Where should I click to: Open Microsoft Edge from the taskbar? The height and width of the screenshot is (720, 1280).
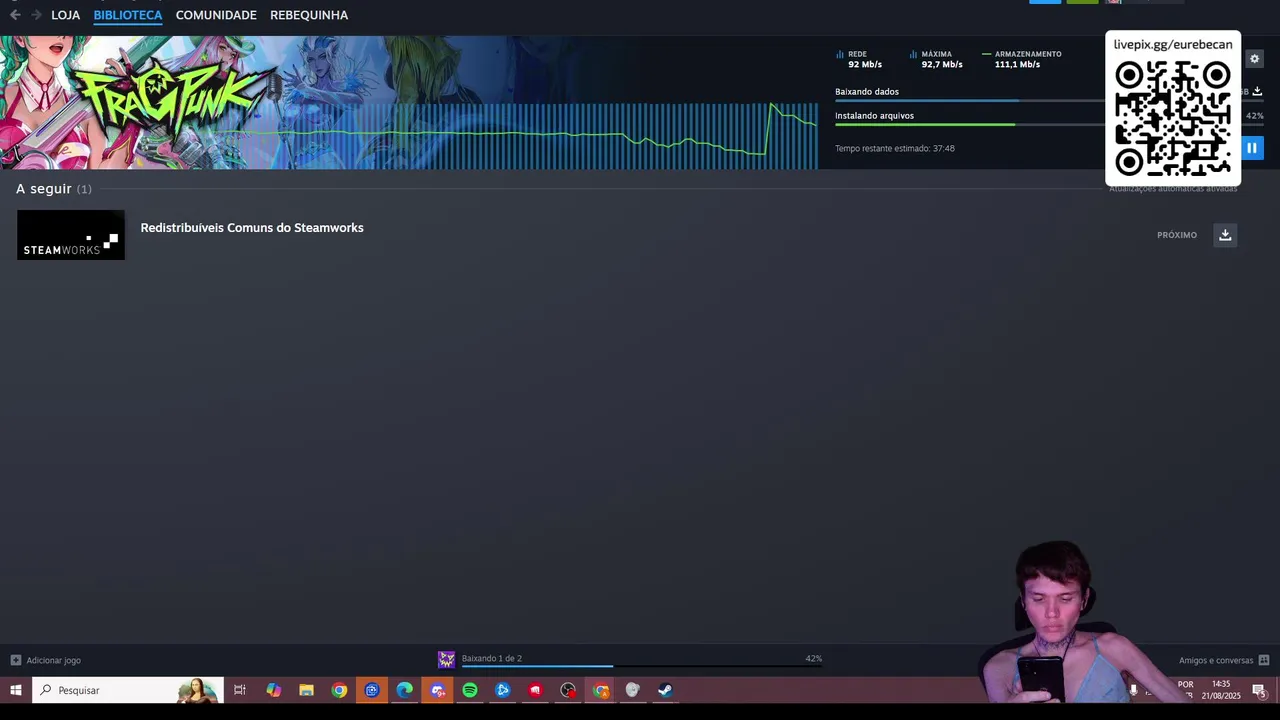(404, 690)
